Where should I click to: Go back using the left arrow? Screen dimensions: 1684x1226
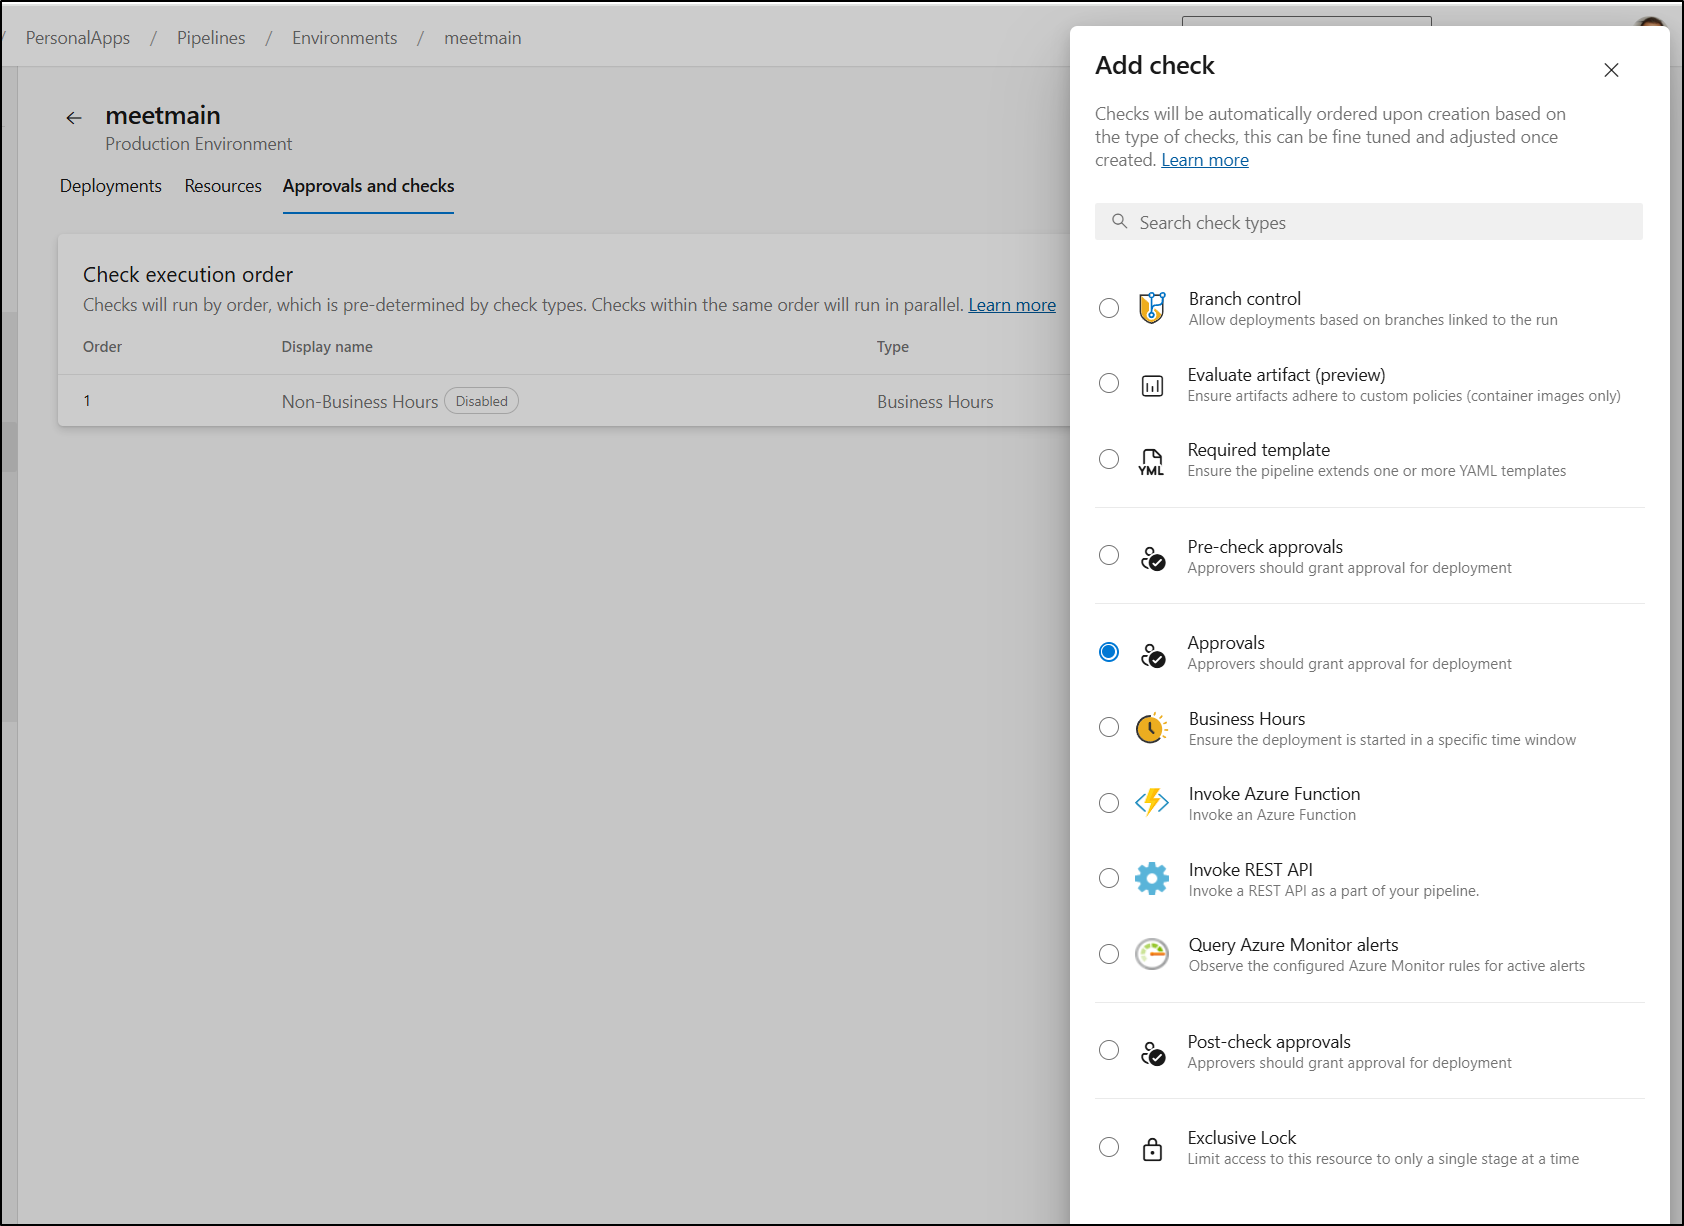[x=74, y=118]
